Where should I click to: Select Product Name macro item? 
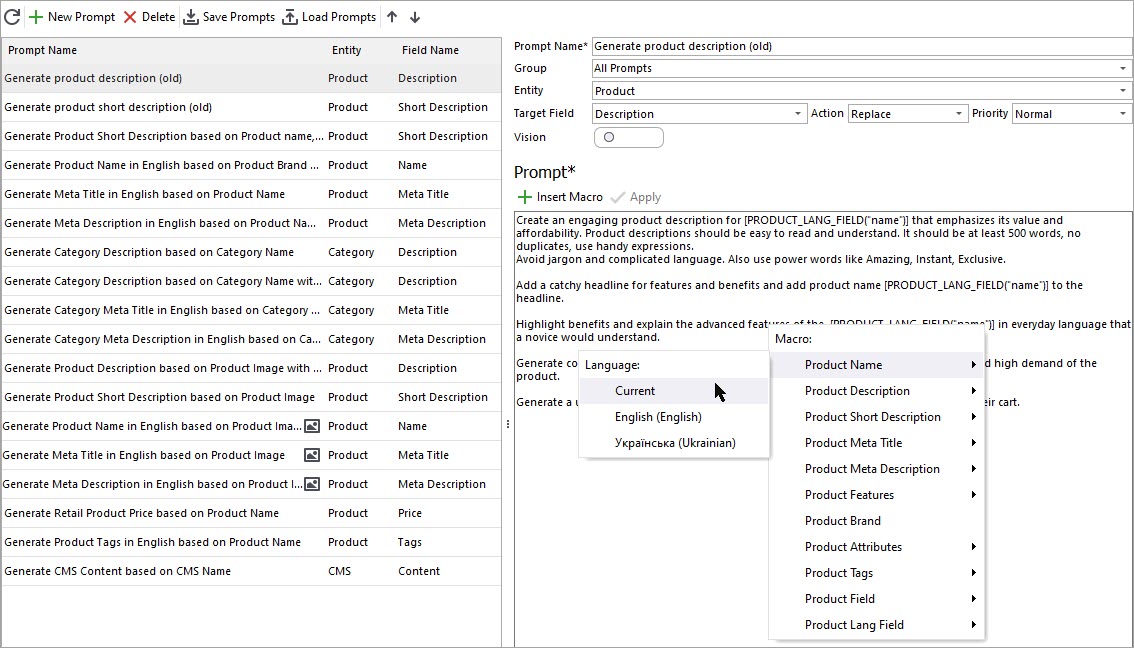click(x=877, y=364)
